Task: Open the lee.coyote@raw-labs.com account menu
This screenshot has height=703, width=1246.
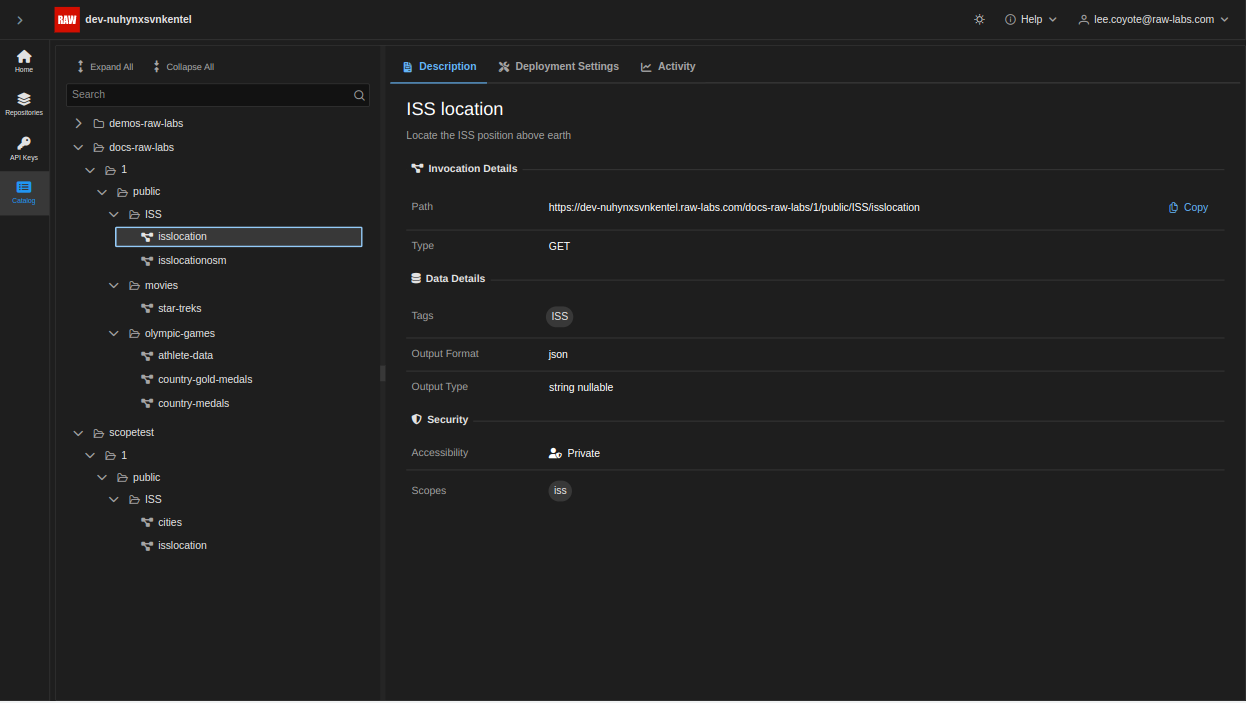Action: point(1153,19)
